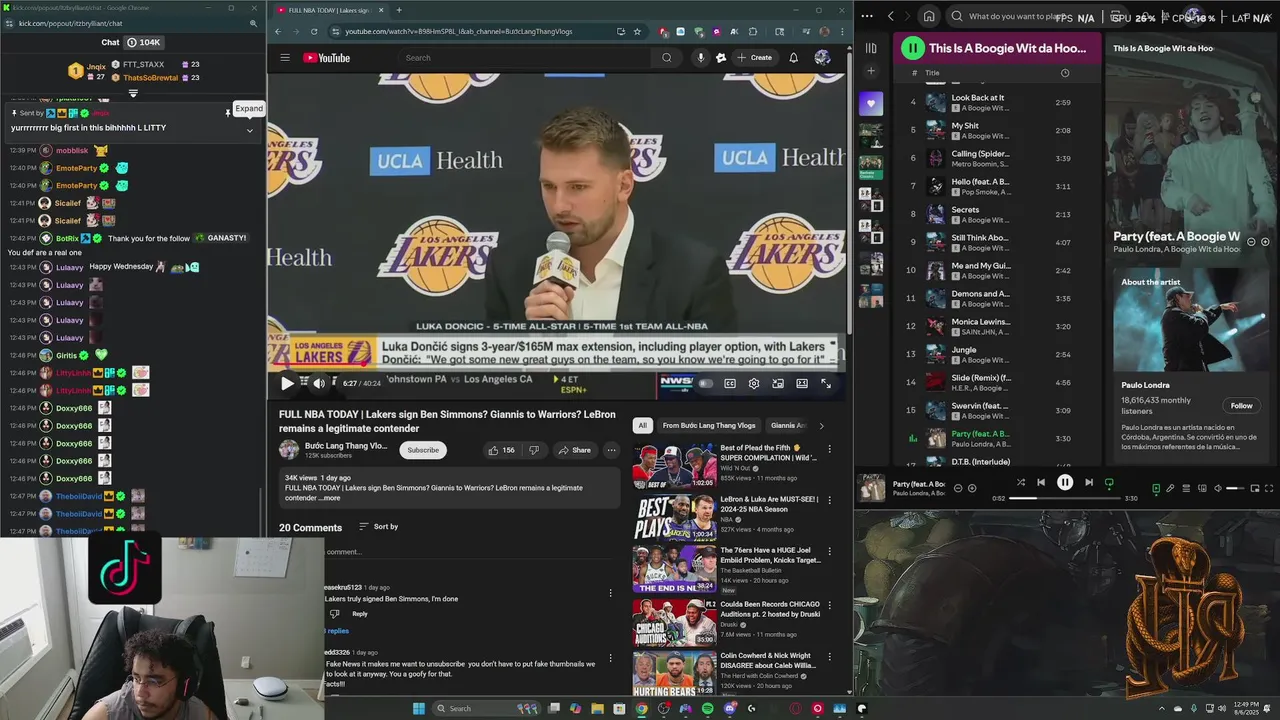Reload the YouTube page in Chrome
The width and height of the screenshot is (1280, 720).
click(x=312, y=31)
